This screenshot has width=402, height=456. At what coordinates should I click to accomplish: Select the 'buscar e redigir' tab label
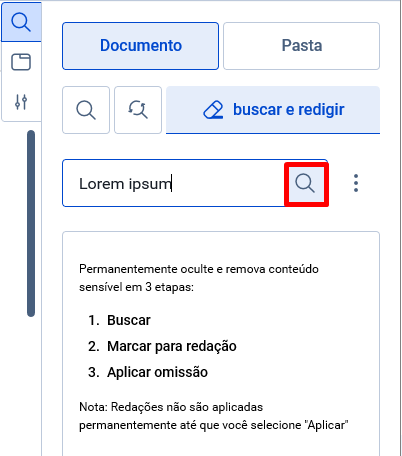(289, 110)
